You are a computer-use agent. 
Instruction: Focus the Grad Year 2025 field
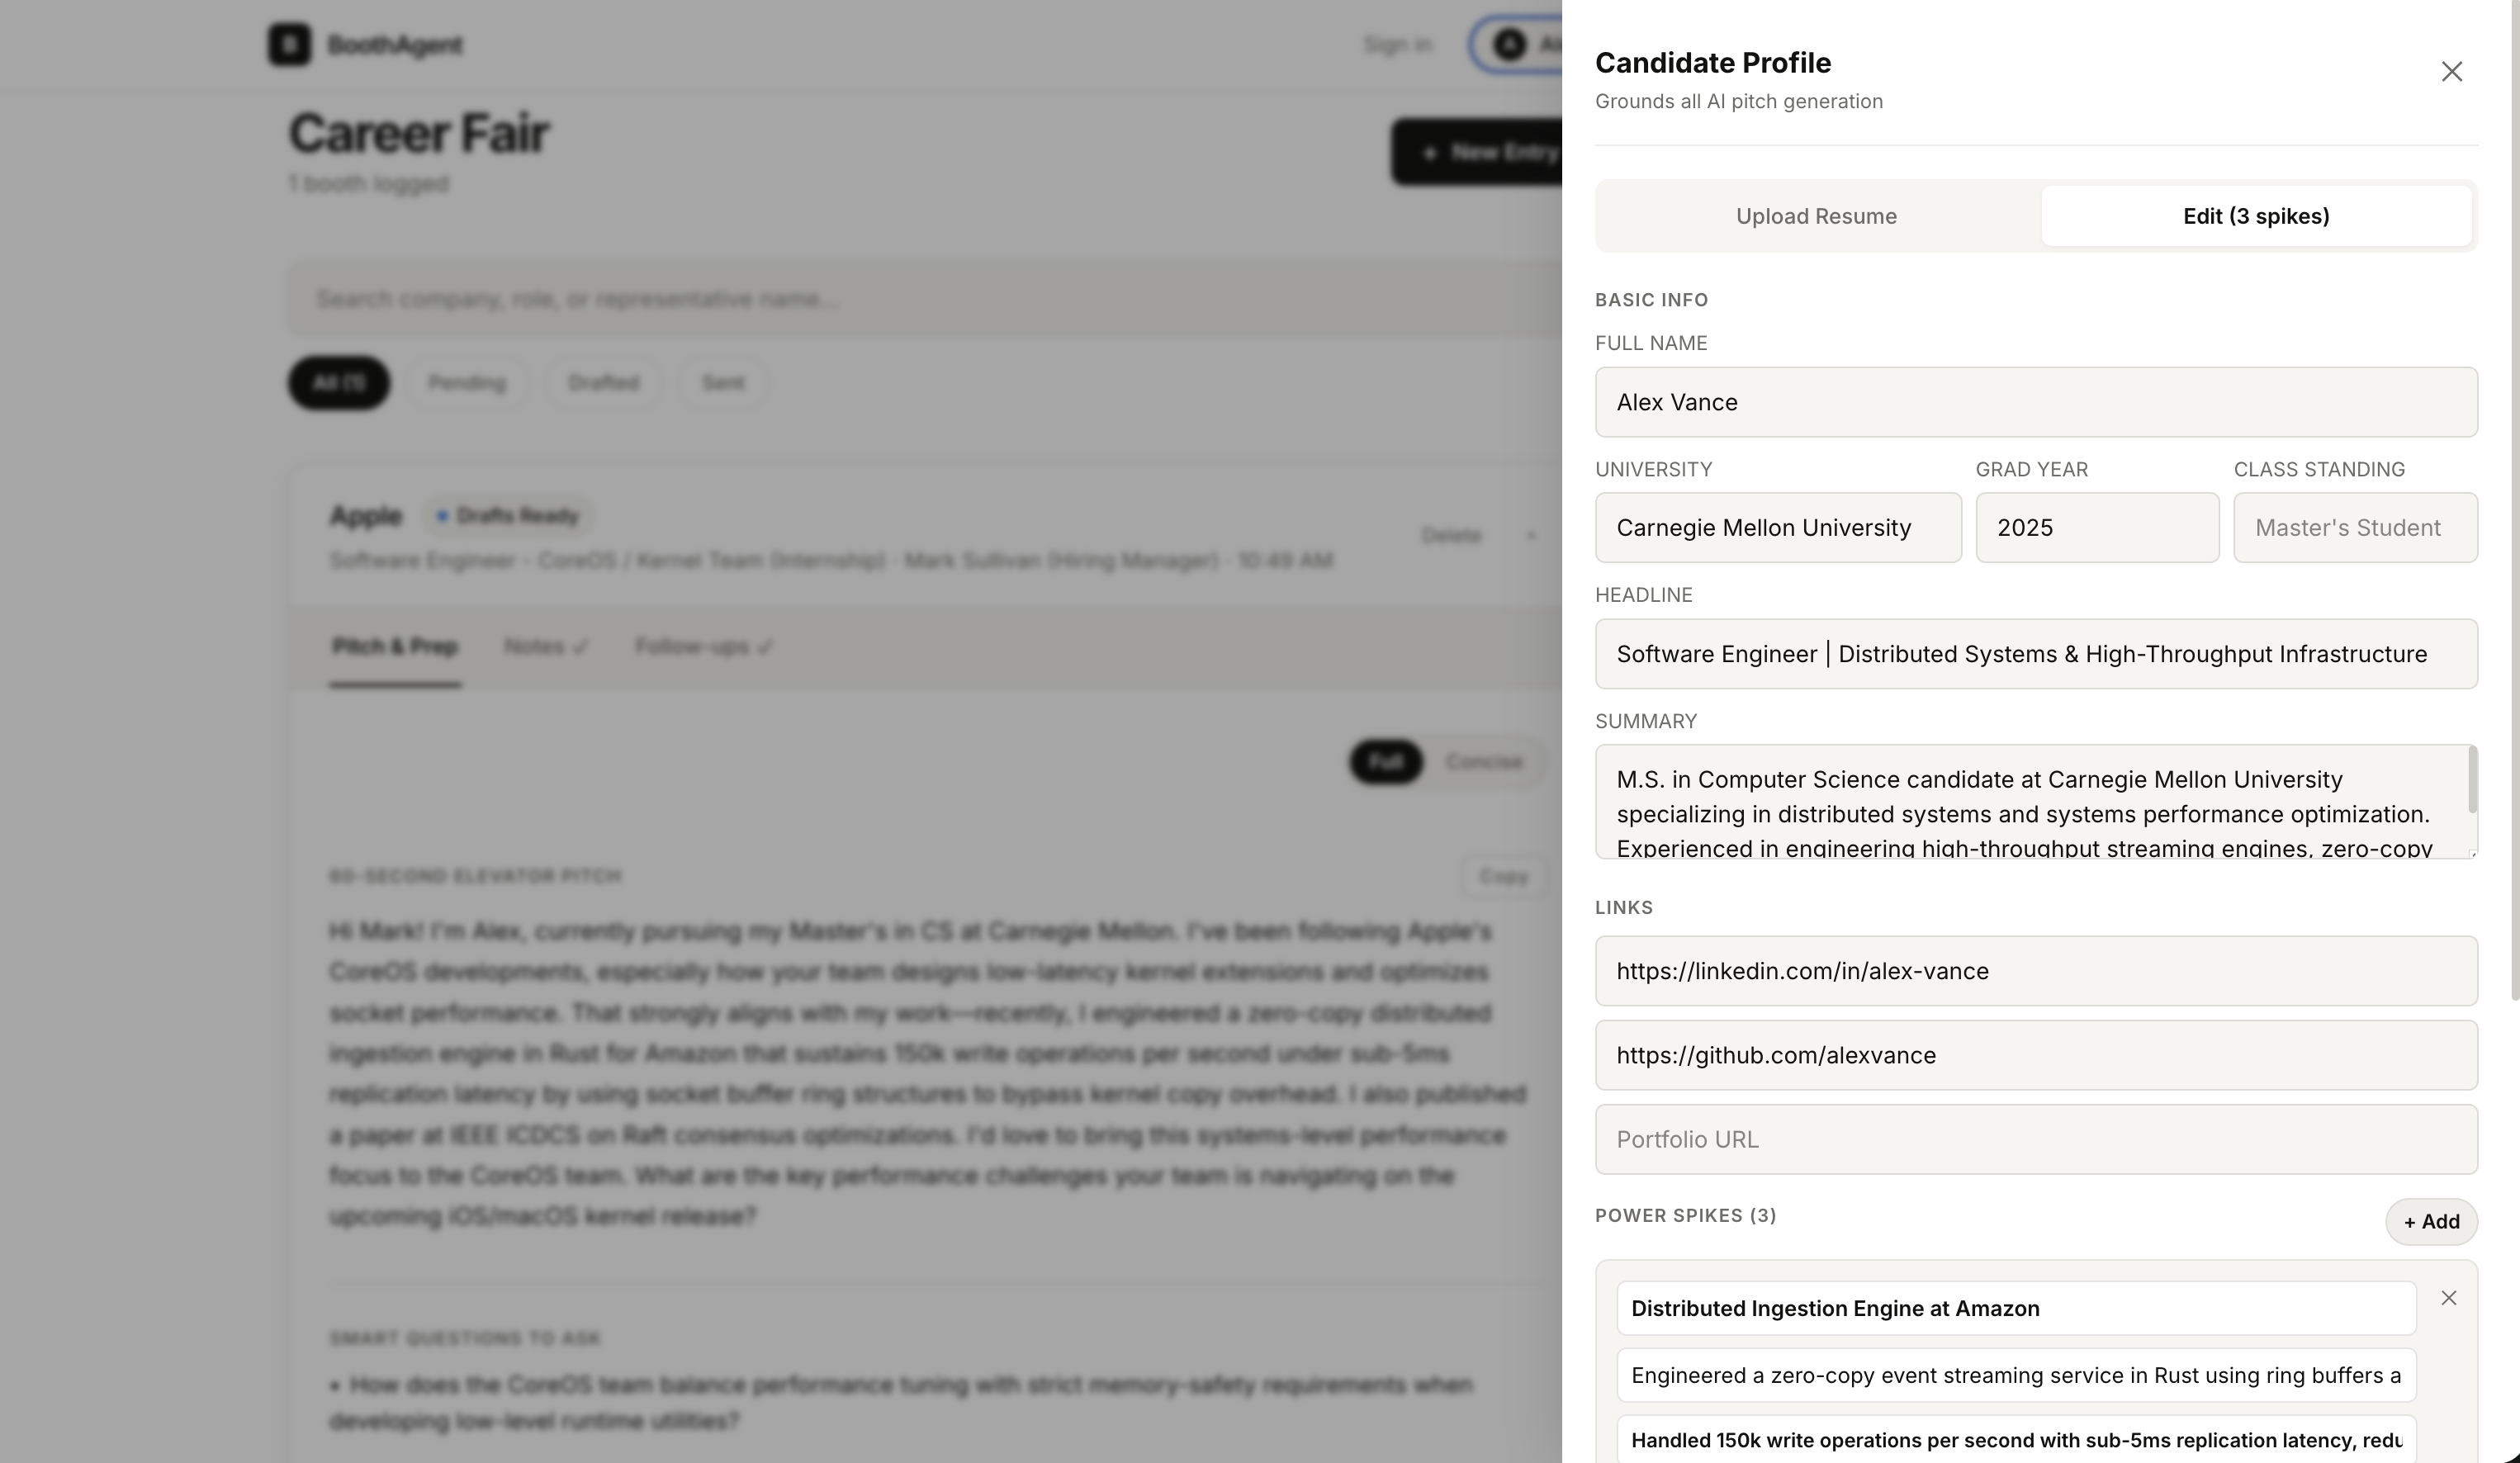(2097, 527)
